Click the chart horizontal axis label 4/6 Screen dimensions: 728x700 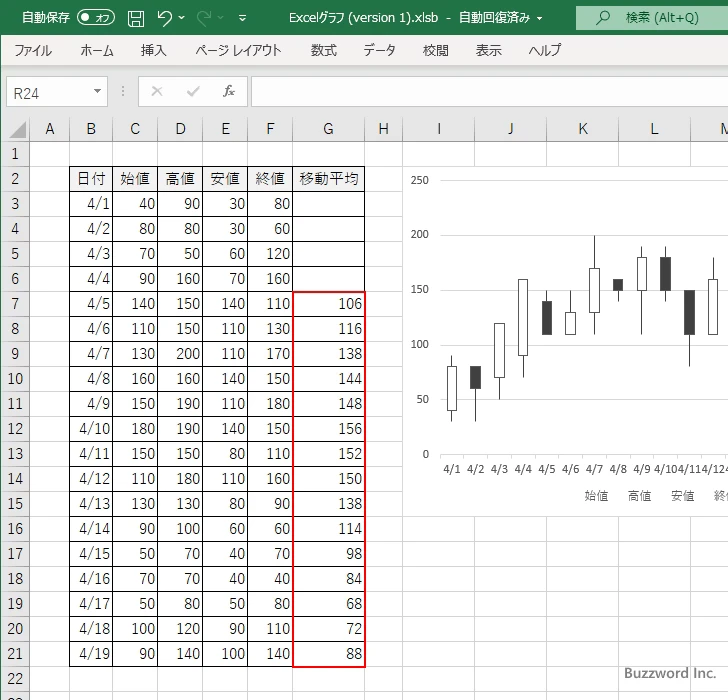[571, 469]
